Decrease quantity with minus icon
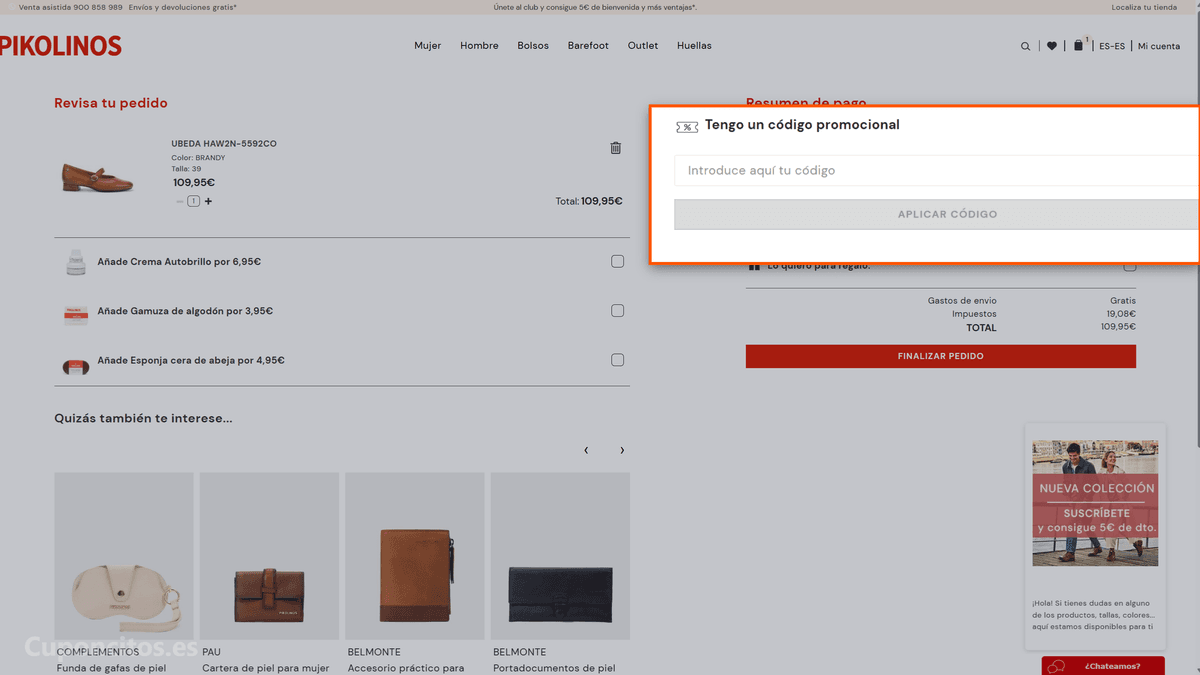Screen dimensions: 1200x675 click(180, 201)
